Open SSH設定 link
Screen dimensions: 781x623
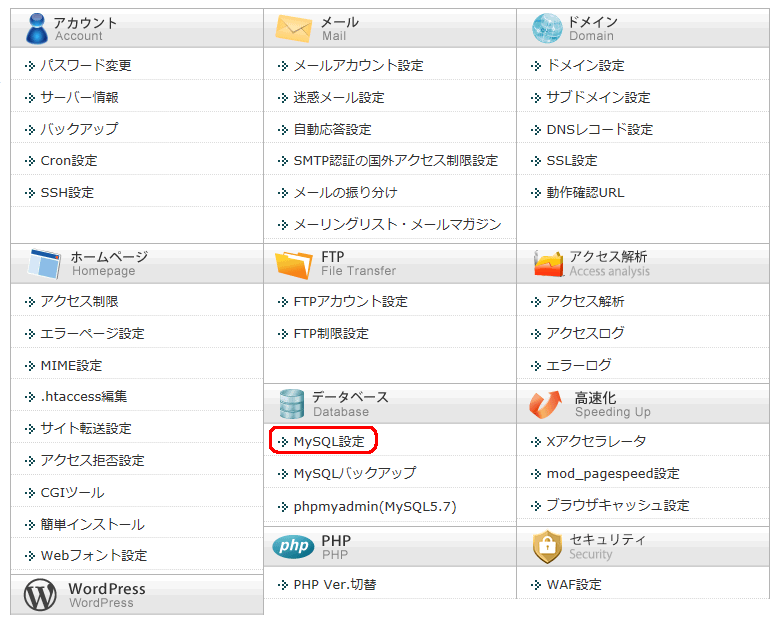tap(67, 192)
